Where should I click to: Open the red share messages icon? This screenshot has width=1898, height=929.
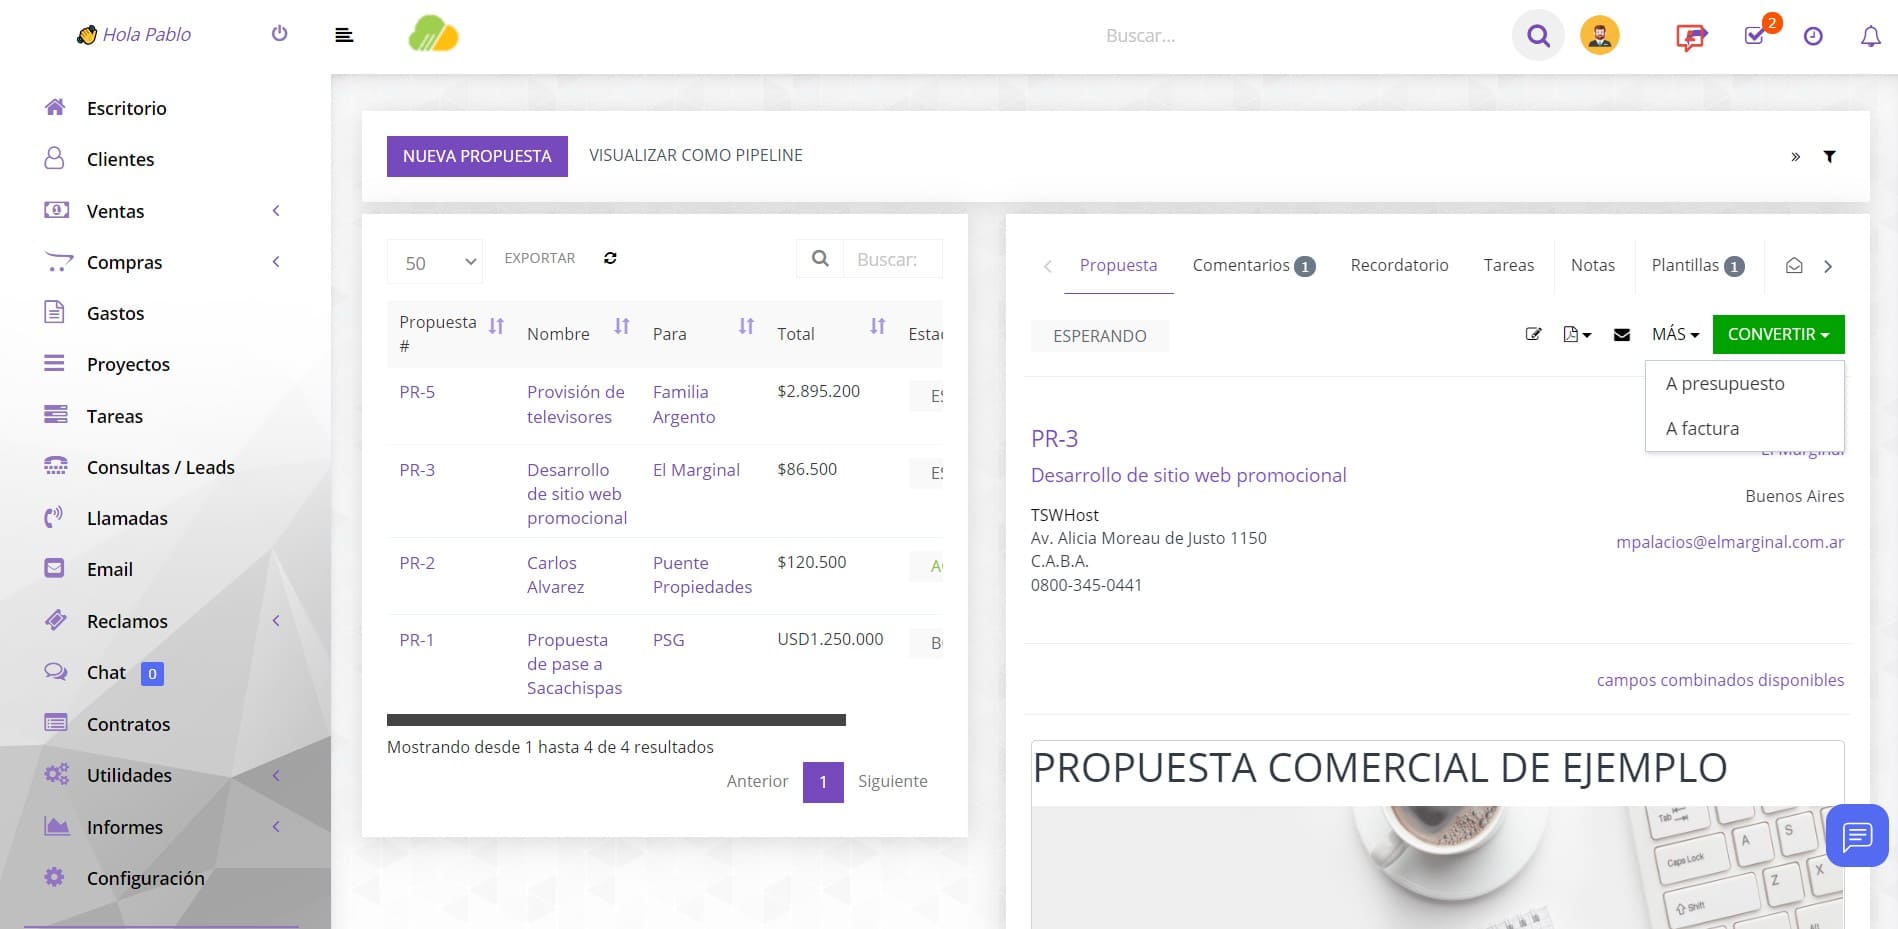coord(1691,37)
